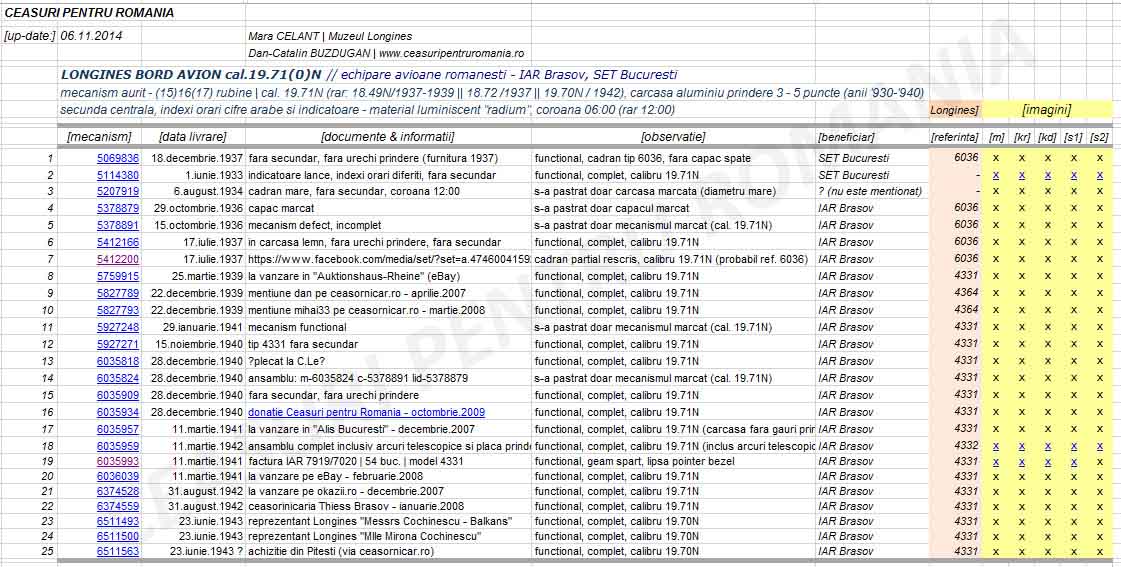Open mechanism link 5207919
The image size is (1121, 567).
(118, 192)
